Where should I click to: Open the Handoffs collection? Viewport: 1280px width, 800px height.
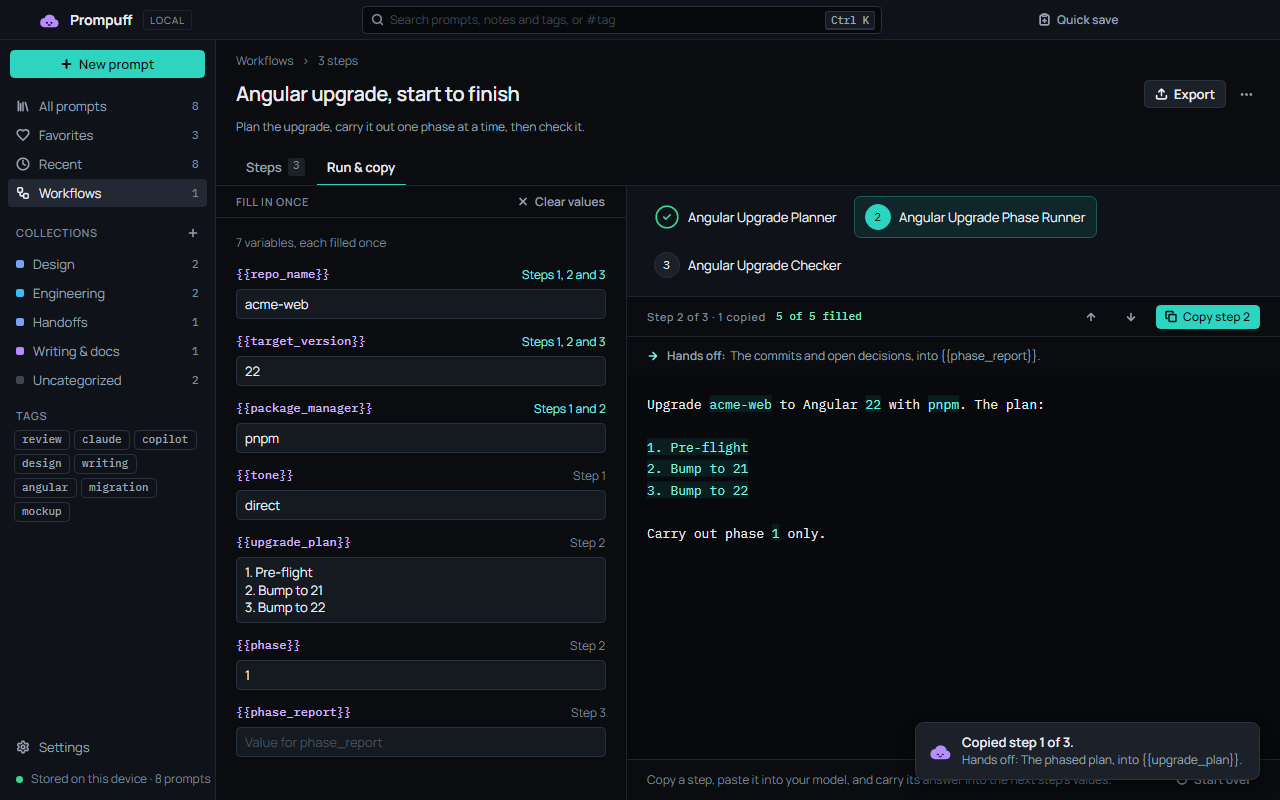(x=107, y=322)
